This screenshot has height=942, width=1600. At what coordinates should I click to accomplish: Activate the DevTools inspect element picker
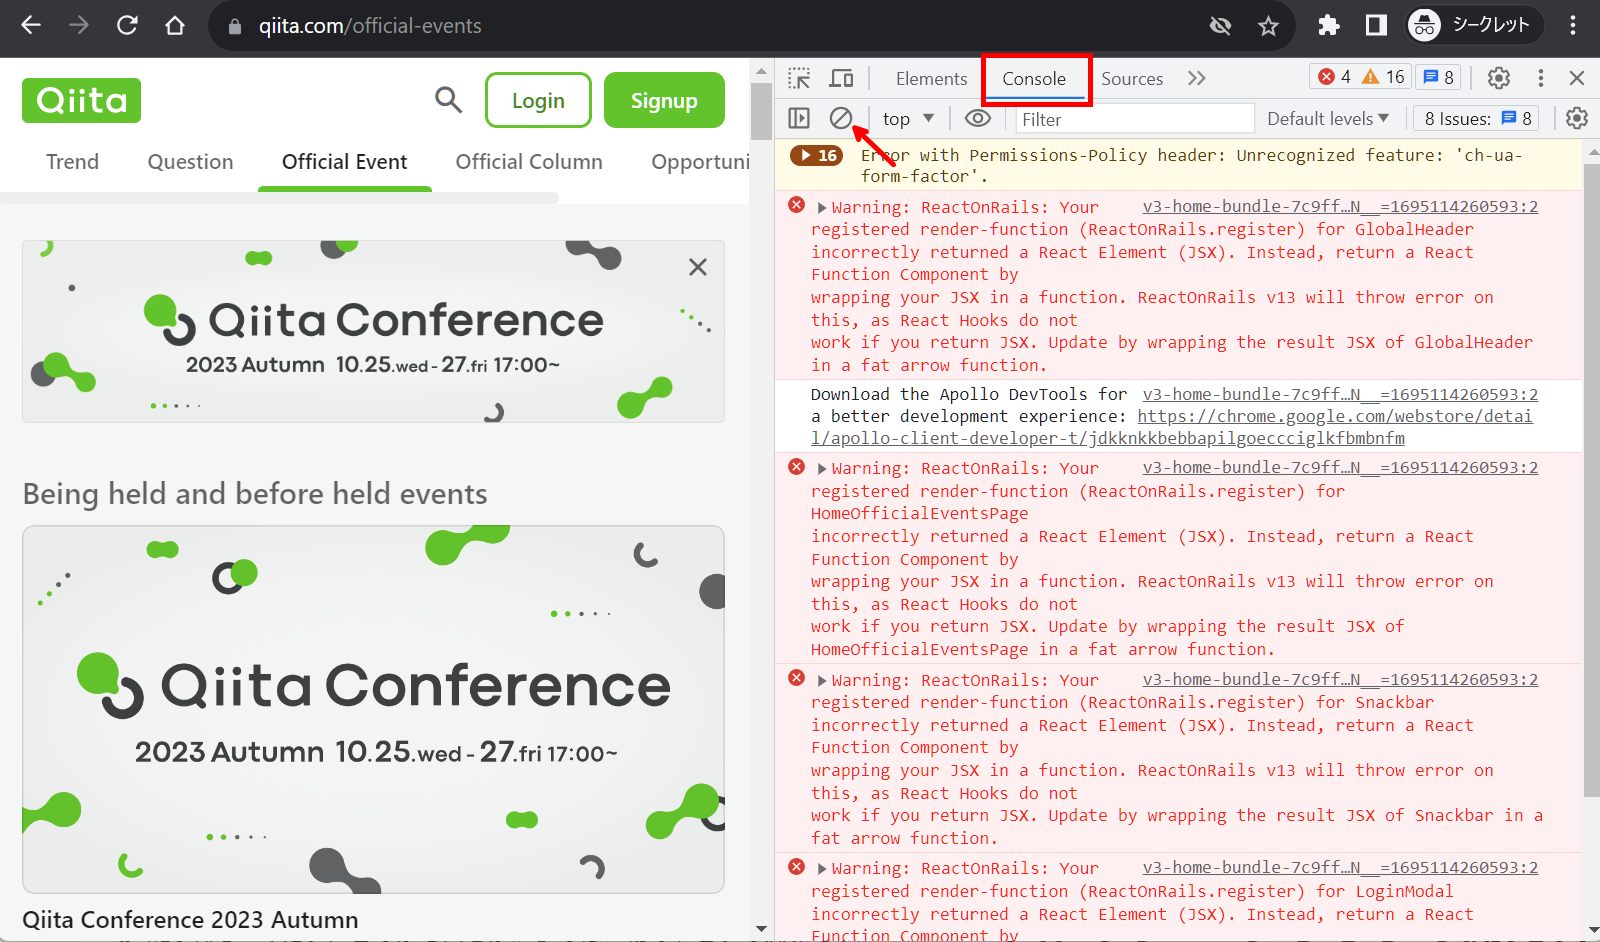tap(799, 78)
